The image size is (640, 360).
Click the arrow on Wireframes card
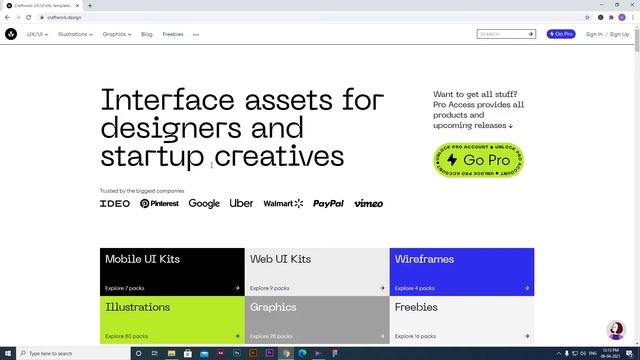(x=527, y=288)
